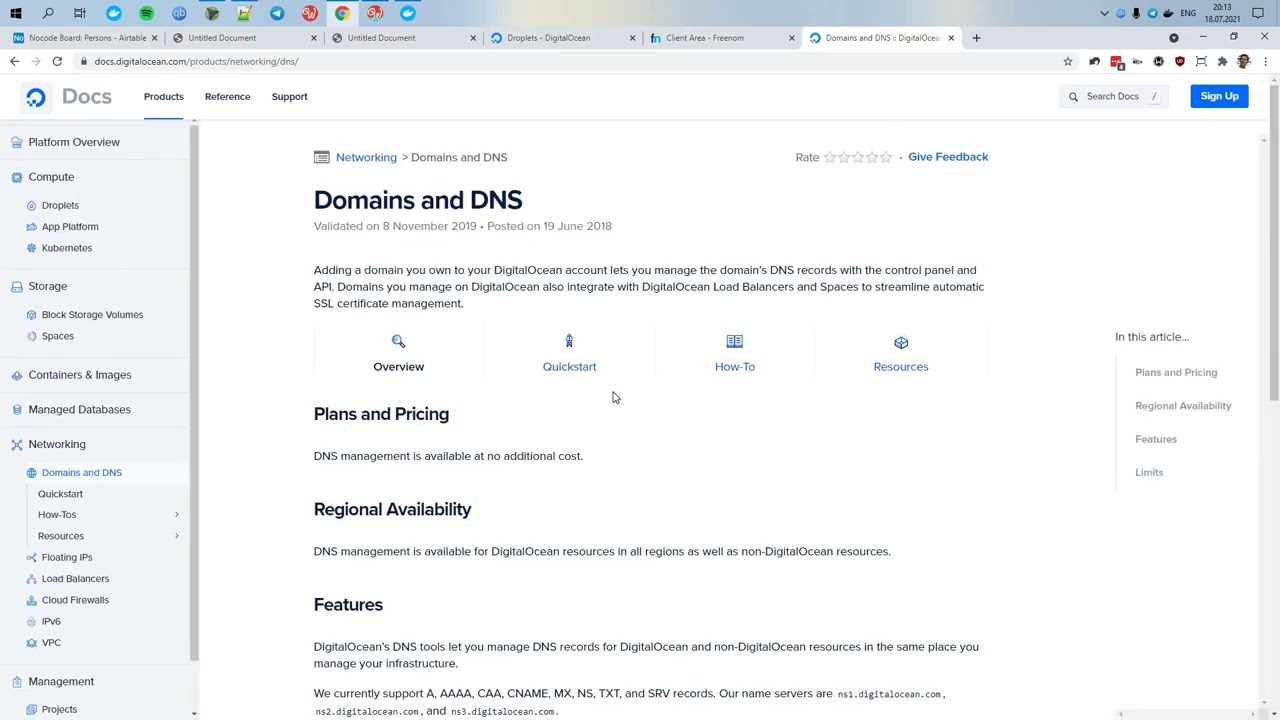
Task: Click the Networking section icon
Action: (17, 444)
